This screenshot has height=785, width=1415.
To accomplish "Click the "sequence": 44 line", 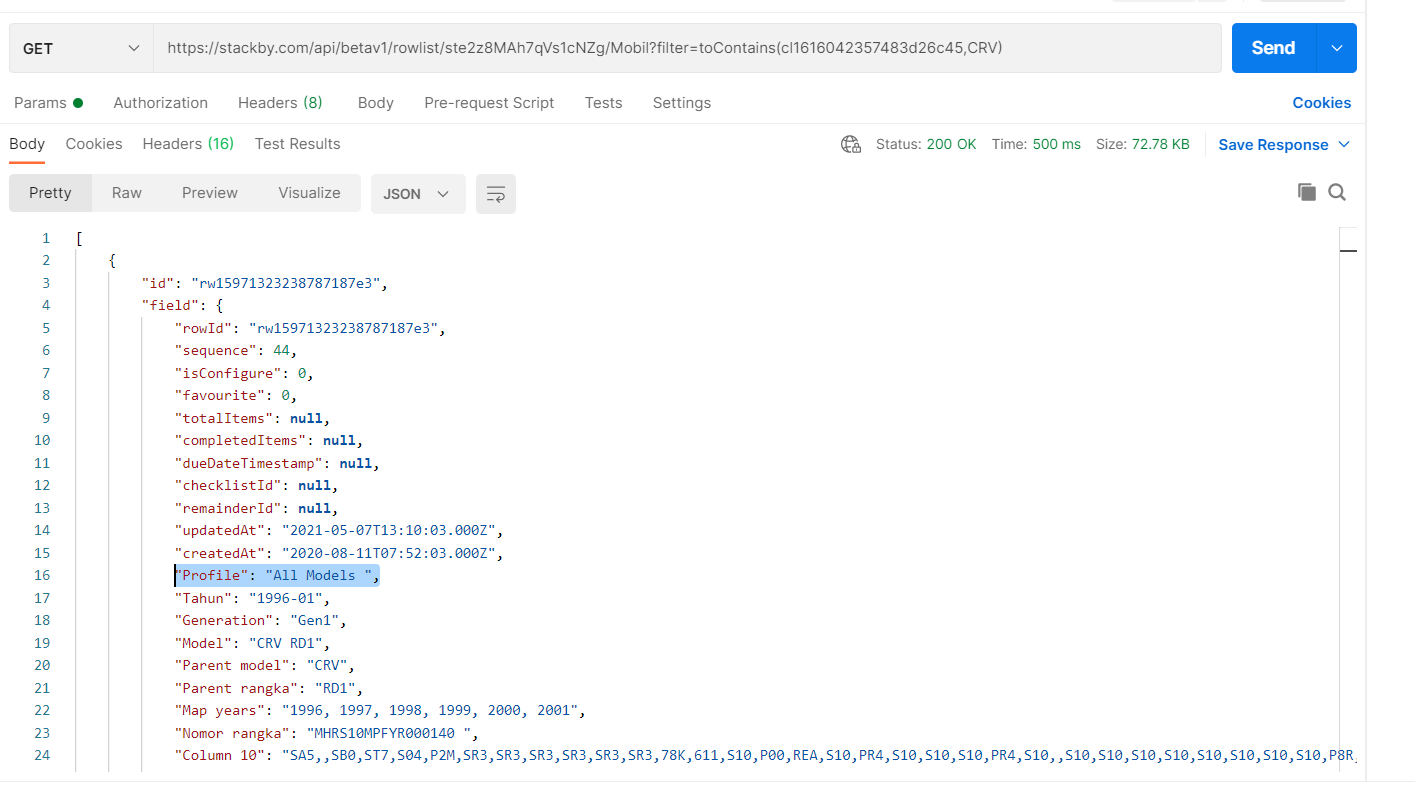I will pyautogui.click(x=236, y=351).
